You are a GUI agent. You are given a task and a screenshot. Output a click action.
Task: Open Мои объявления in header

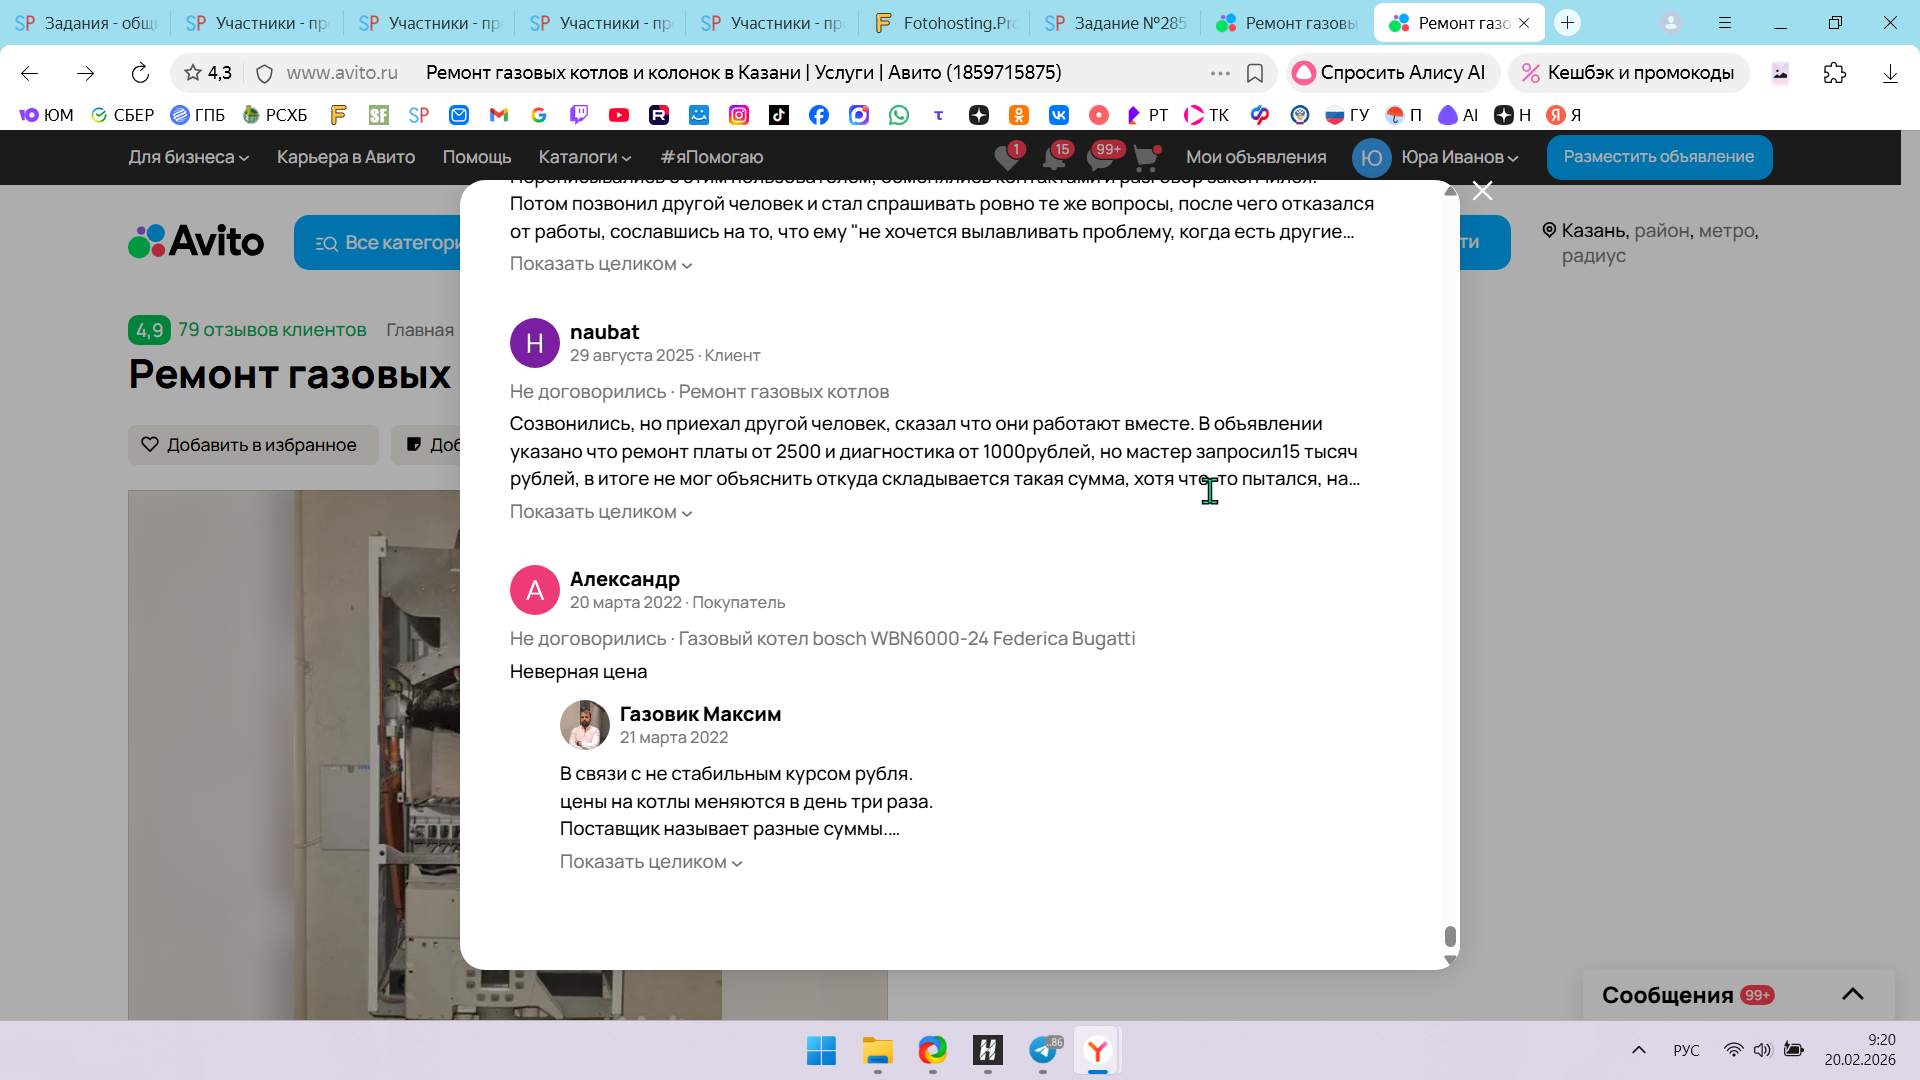coord(1256,157)
